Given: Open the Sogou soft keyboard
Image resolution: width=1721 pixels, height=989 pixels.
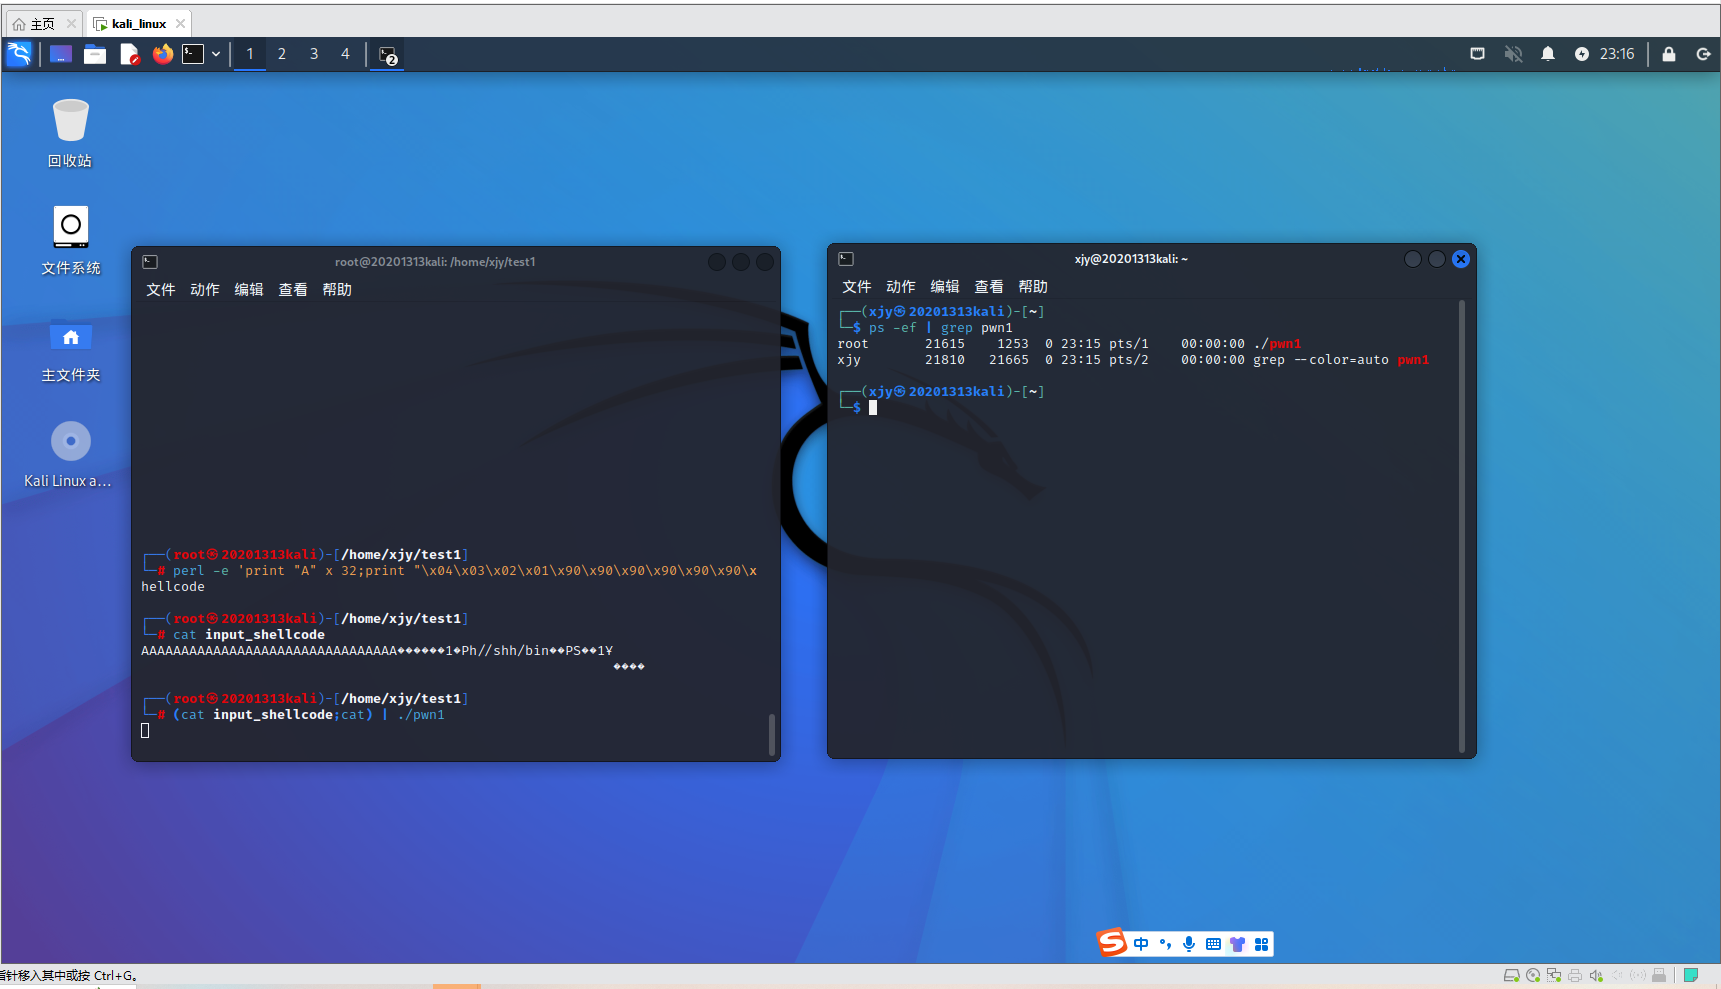Looking at the screenshot, I should point(1213,944).
